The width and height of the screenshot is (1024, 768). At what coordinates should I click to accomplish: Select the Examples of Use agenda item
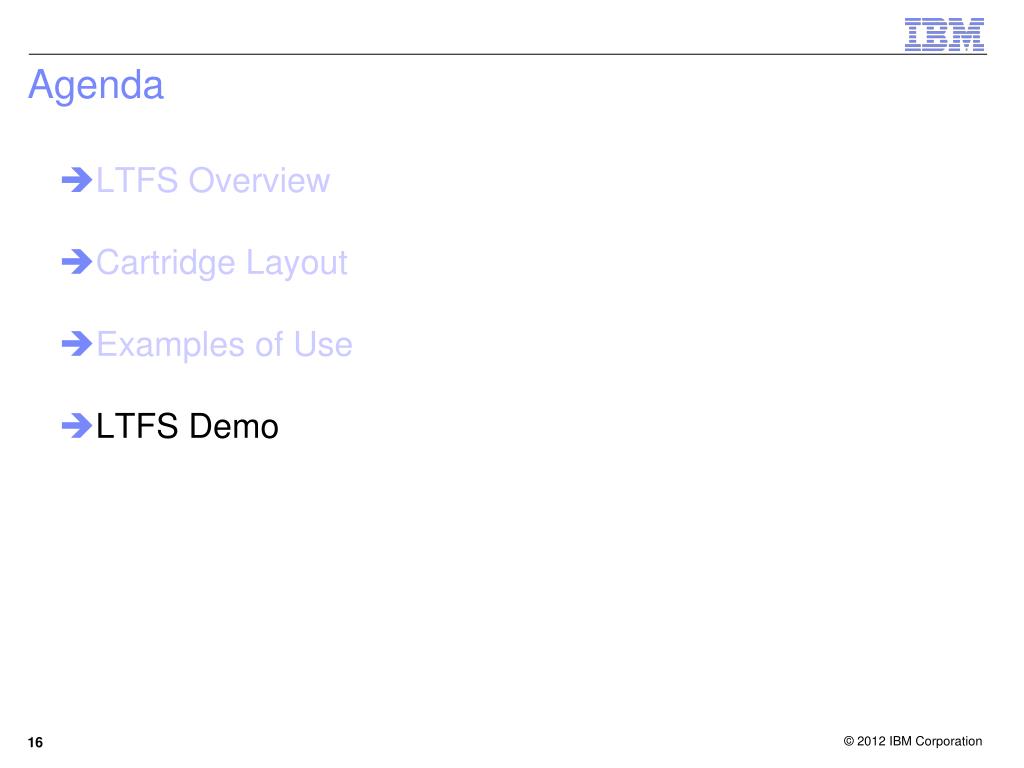click(224, 345)
